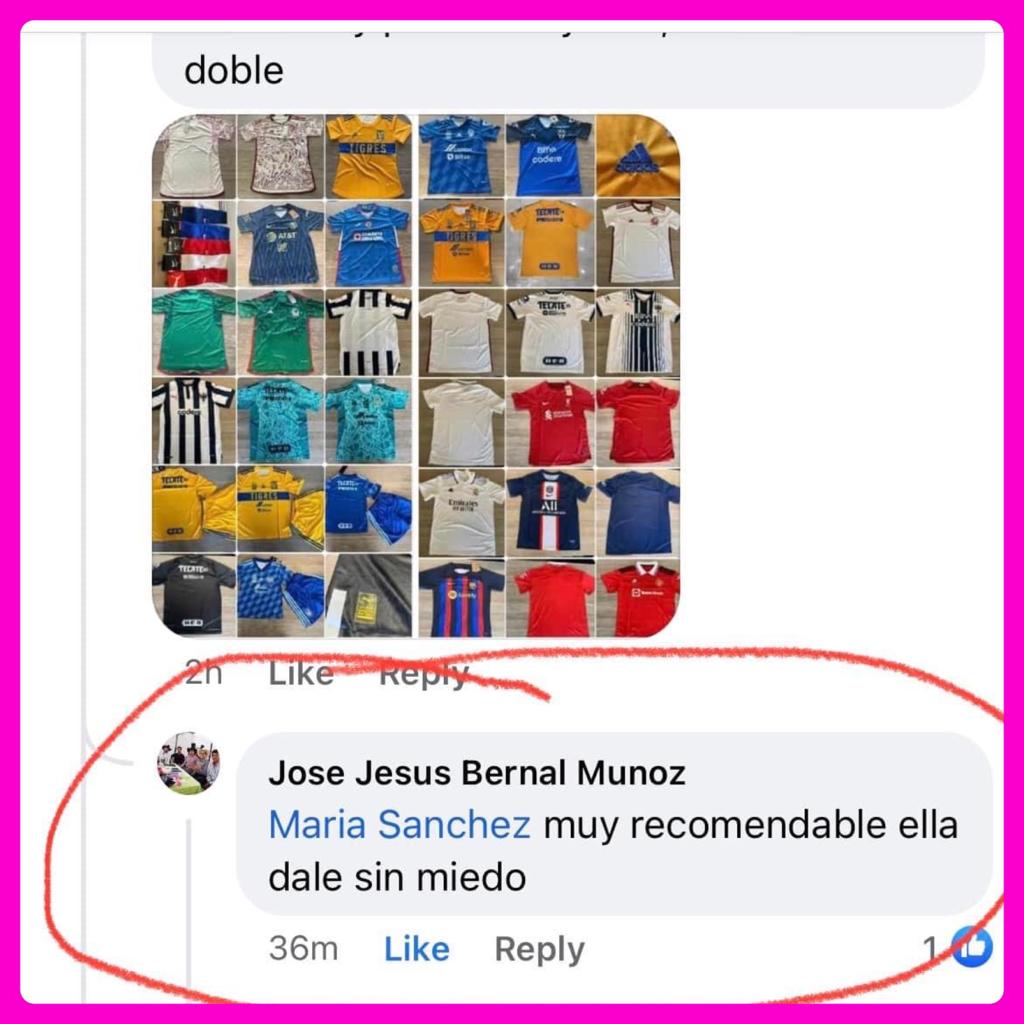Open the blue AT&T jersey photo
The height and width of the screenshot is (1024, 1024).
click(280, 243)
